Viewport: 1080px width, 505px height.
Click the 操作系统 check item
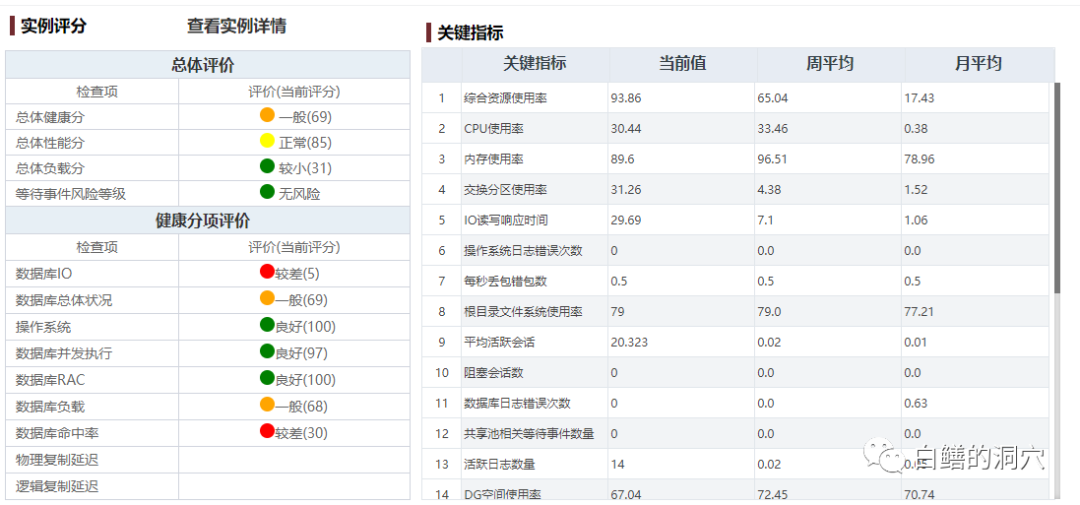tap(43, 327)
